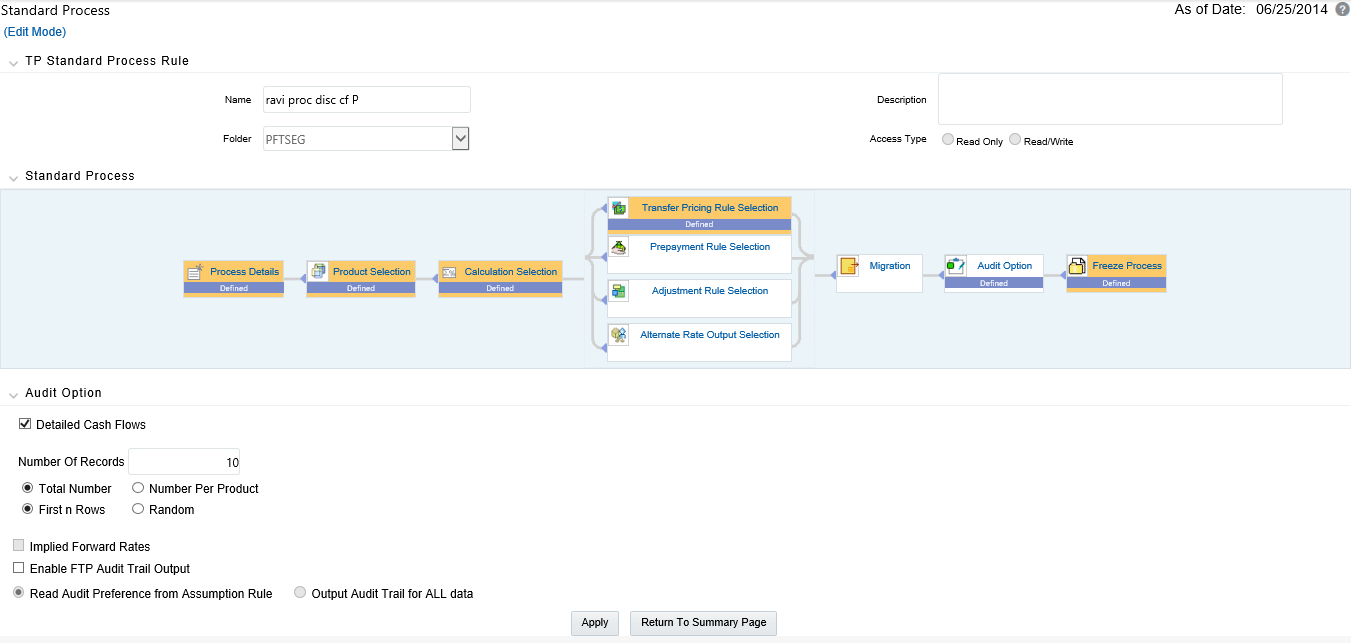Image resolution: width=1351 pixels, height=643 pixels.
Task: Click the Name input field
Action: tap(366, 100)
